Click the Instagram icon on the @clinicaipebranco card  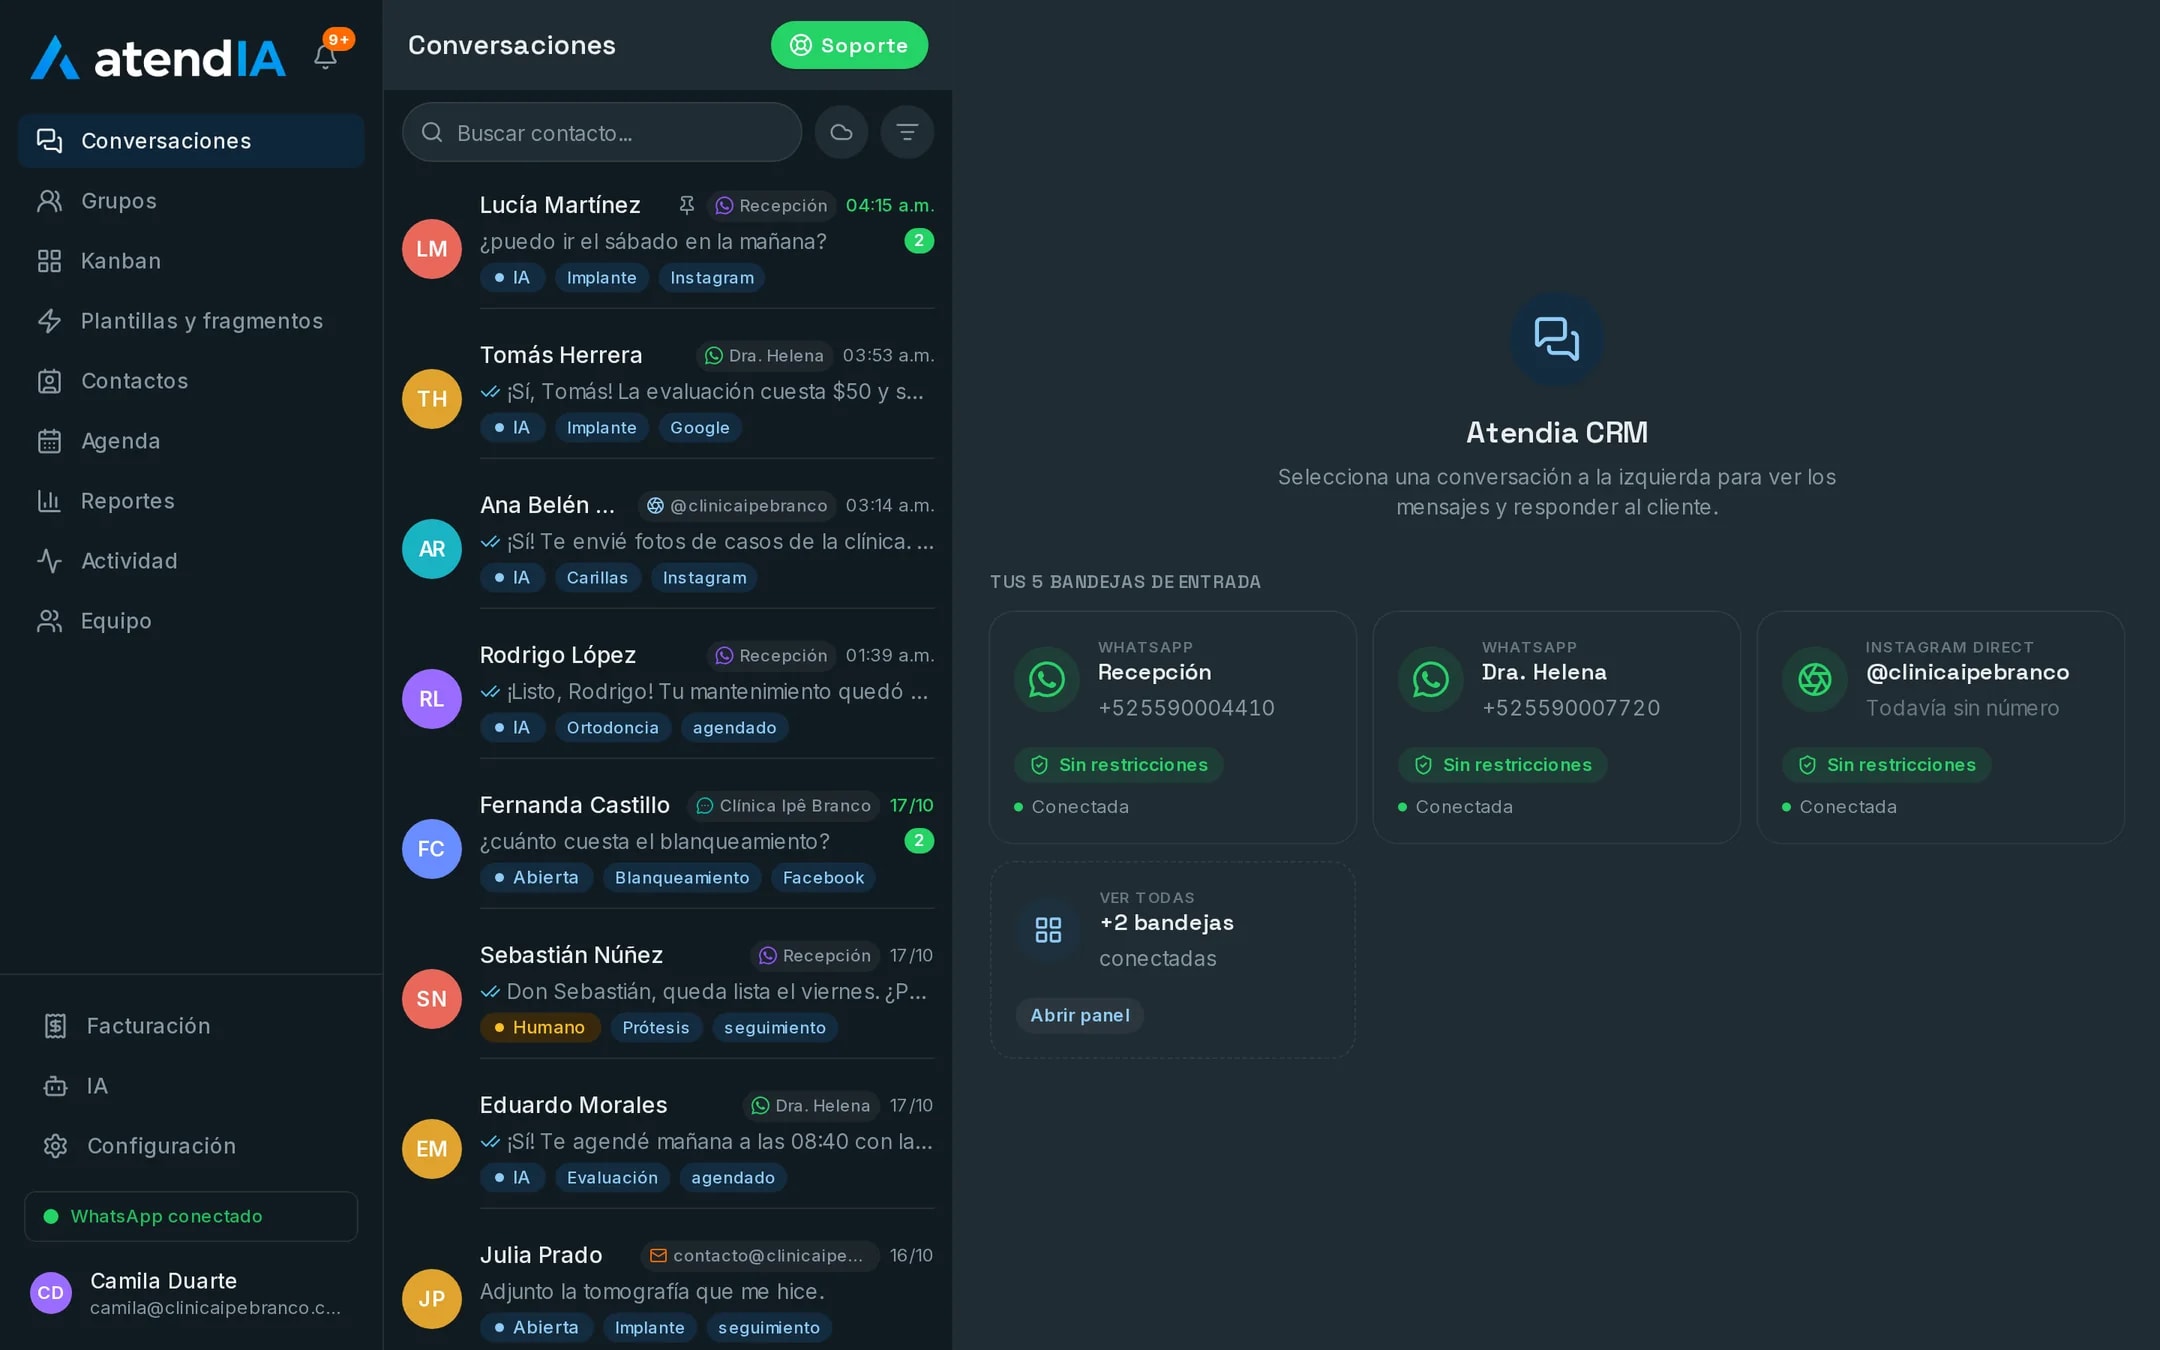[x=1815, y=679]
